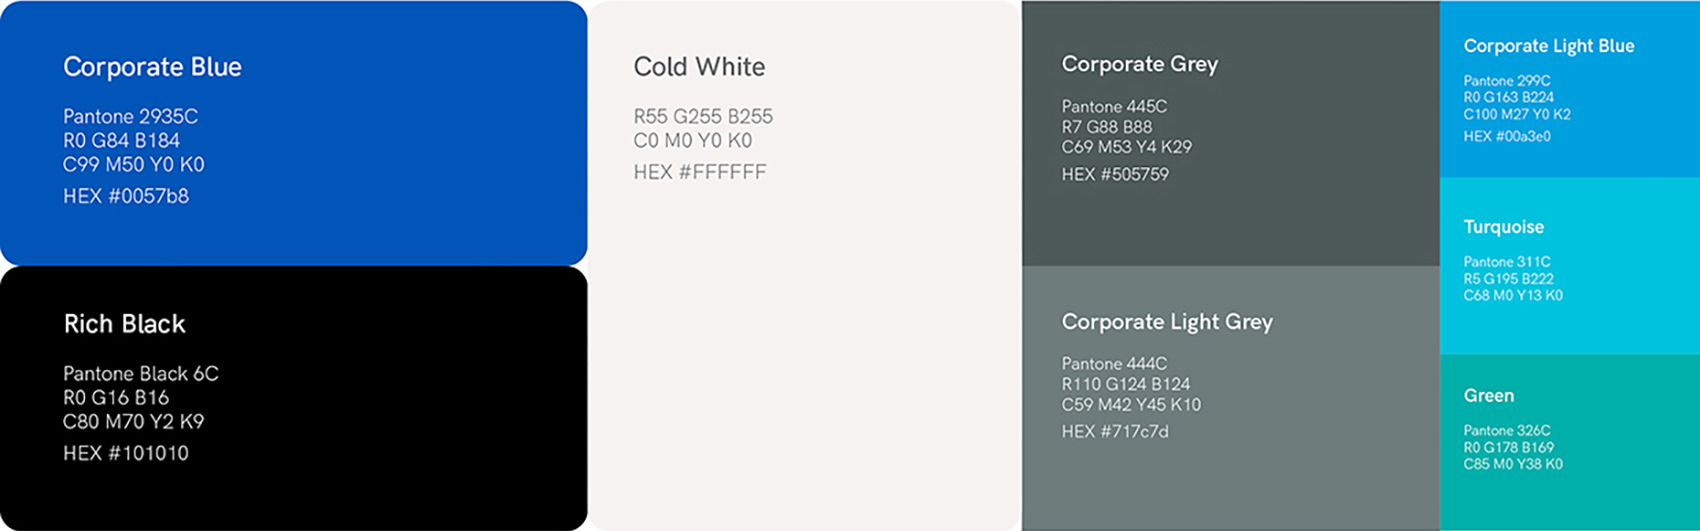Viewport: 1700px width, 531px height.
Task: Click Pantone 2935C label
Action: 130,117
